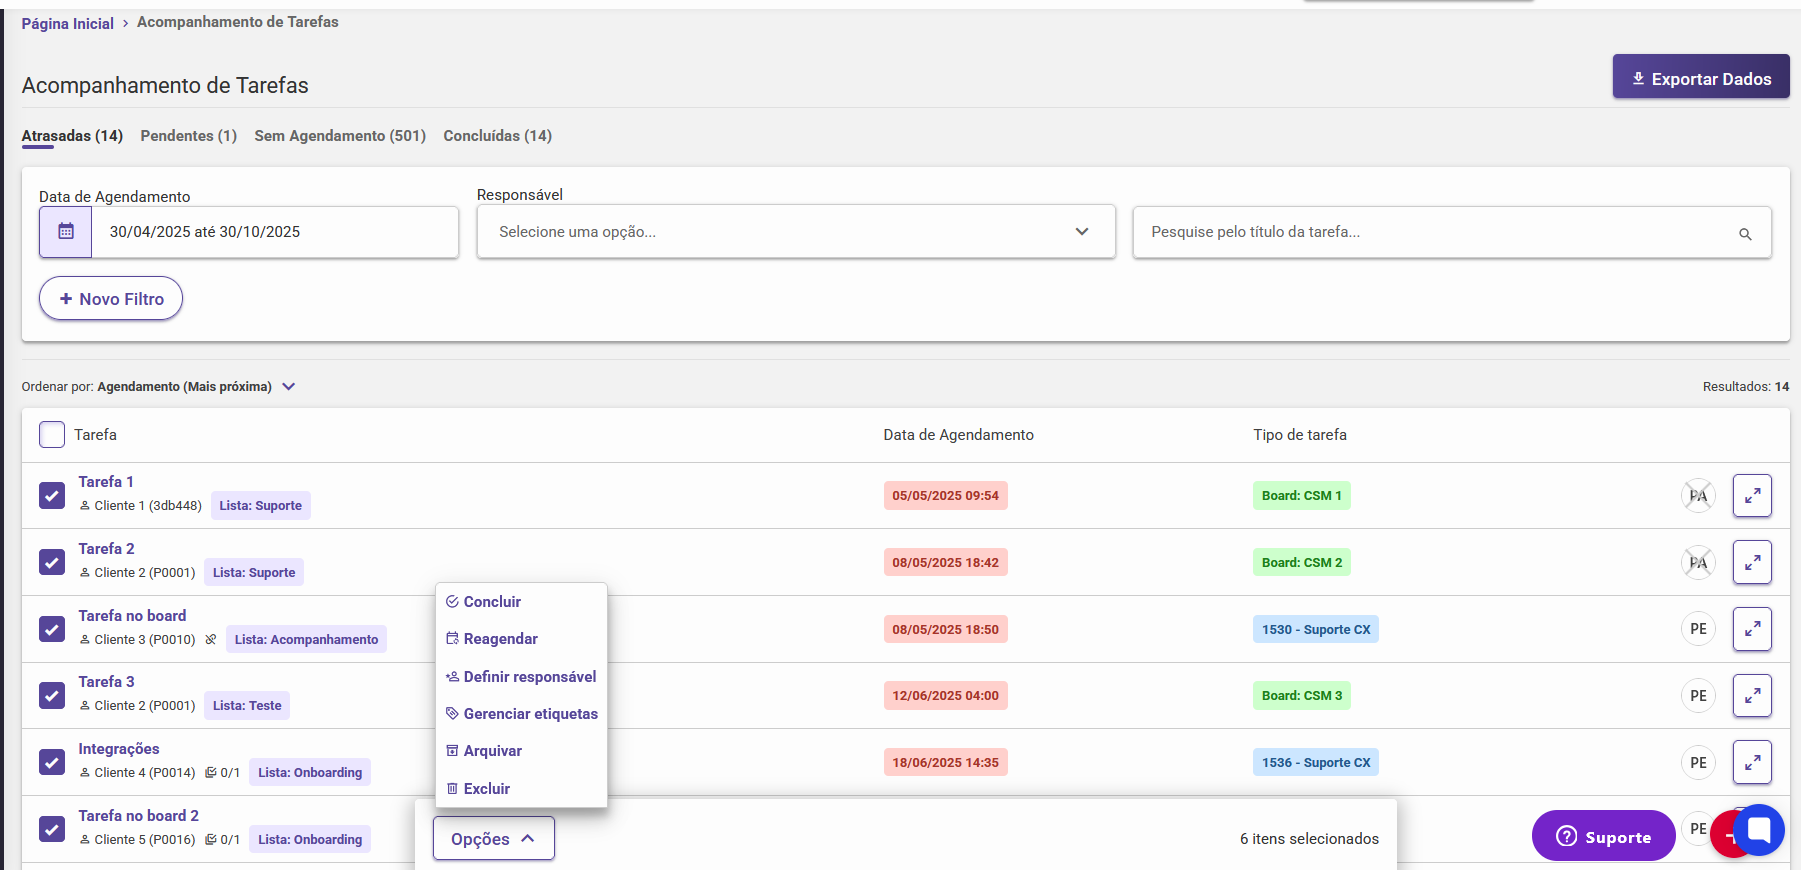Deselect the Integrações task checkbox
Image resolution: width=1801 pixels, height=870 pixels.
click(52, 763)
